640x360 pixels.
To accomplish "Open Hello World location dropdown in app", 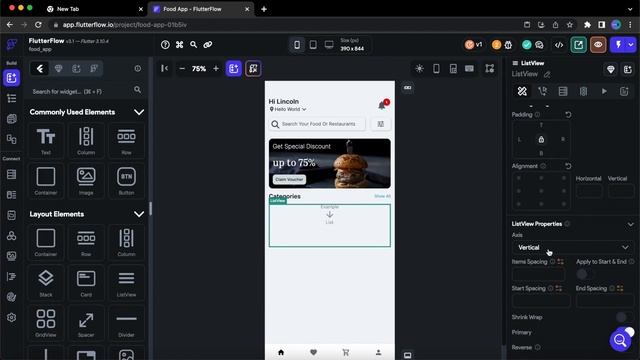I will [288, 109].
